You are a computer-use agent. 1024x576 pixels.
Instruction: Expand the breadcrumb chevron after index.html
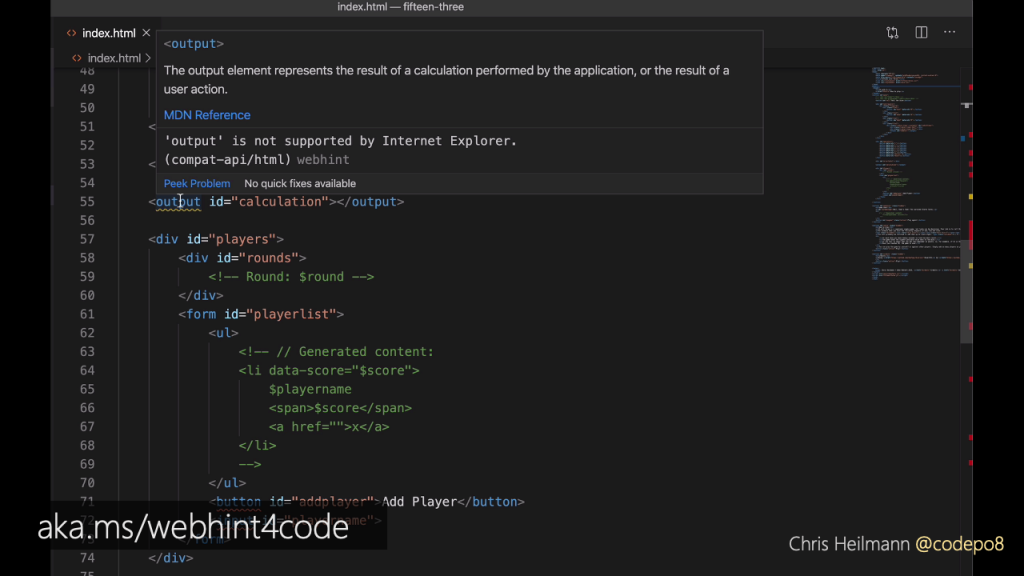tap(148, 58)
